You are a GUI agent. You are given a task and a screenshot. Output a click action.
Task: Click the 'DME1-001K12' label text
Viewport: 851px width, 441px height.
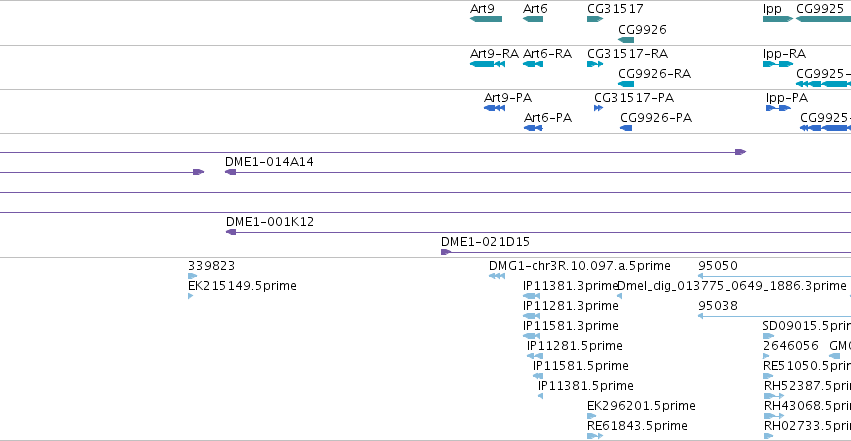pyautogui.click(x=270, y=222)
